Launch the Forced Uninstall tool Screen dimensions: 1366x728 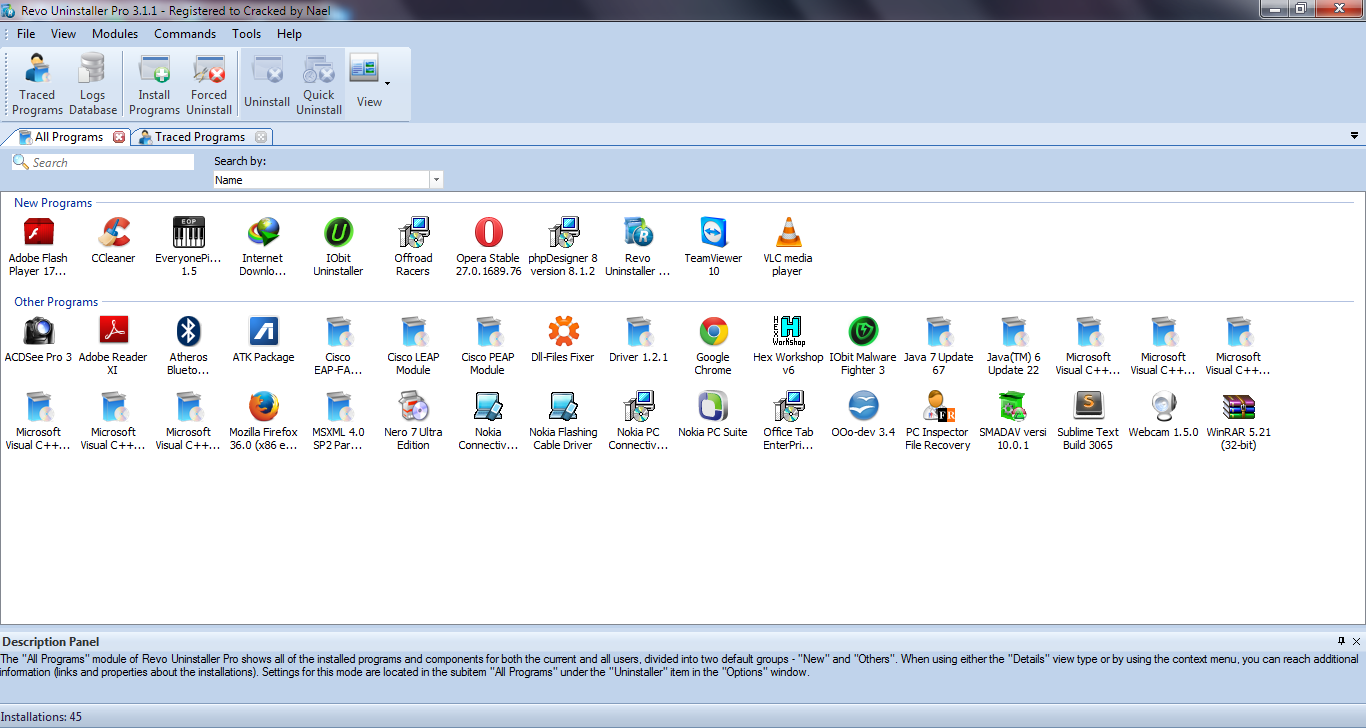209,84
